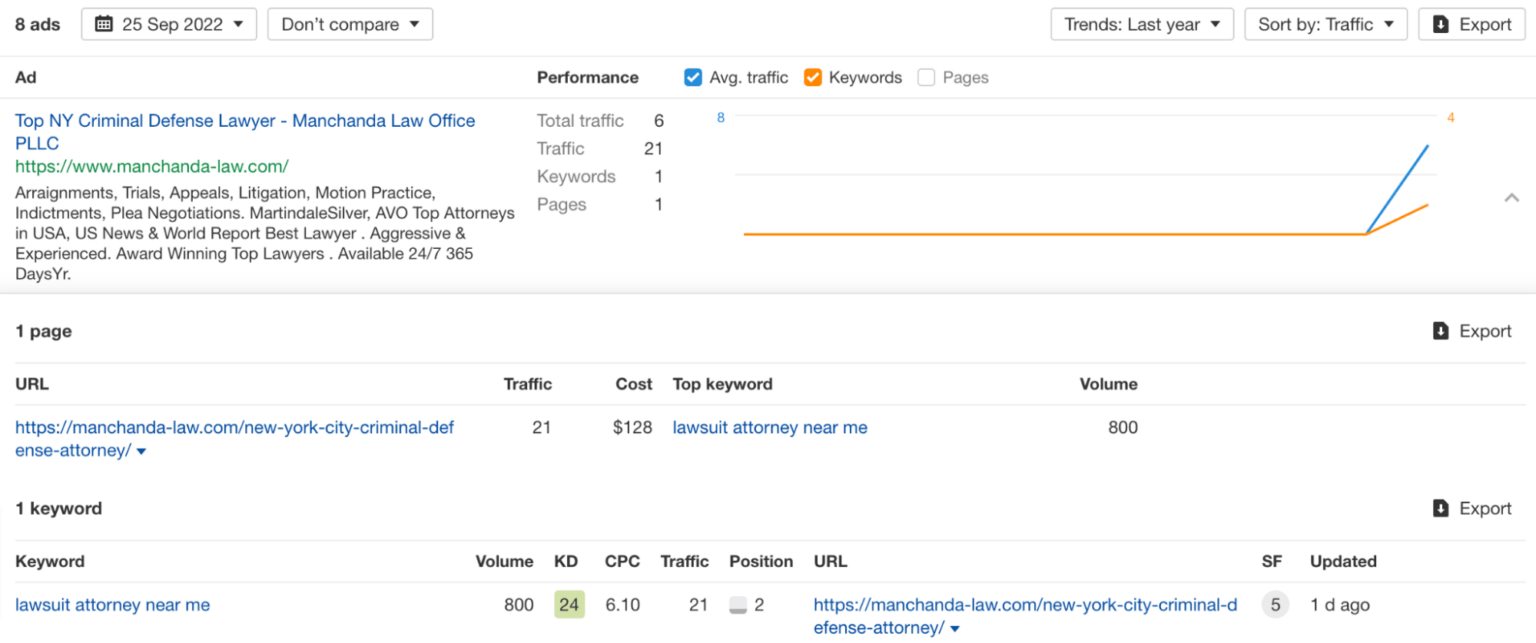The width and height of the screenshot is (1536, 643).
Task: Open URL link in keyword table row
Action: coord(1025,615)
